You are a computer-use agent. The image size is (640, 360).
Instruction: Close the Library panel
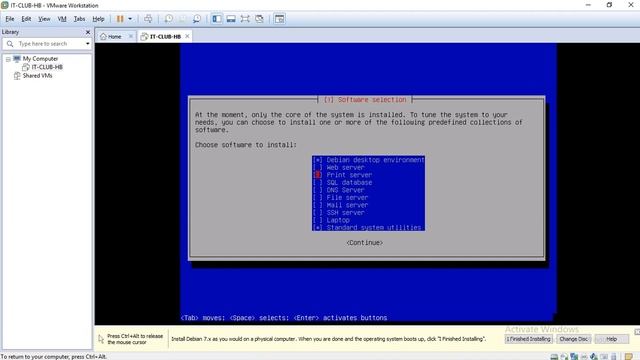(88, 32)
